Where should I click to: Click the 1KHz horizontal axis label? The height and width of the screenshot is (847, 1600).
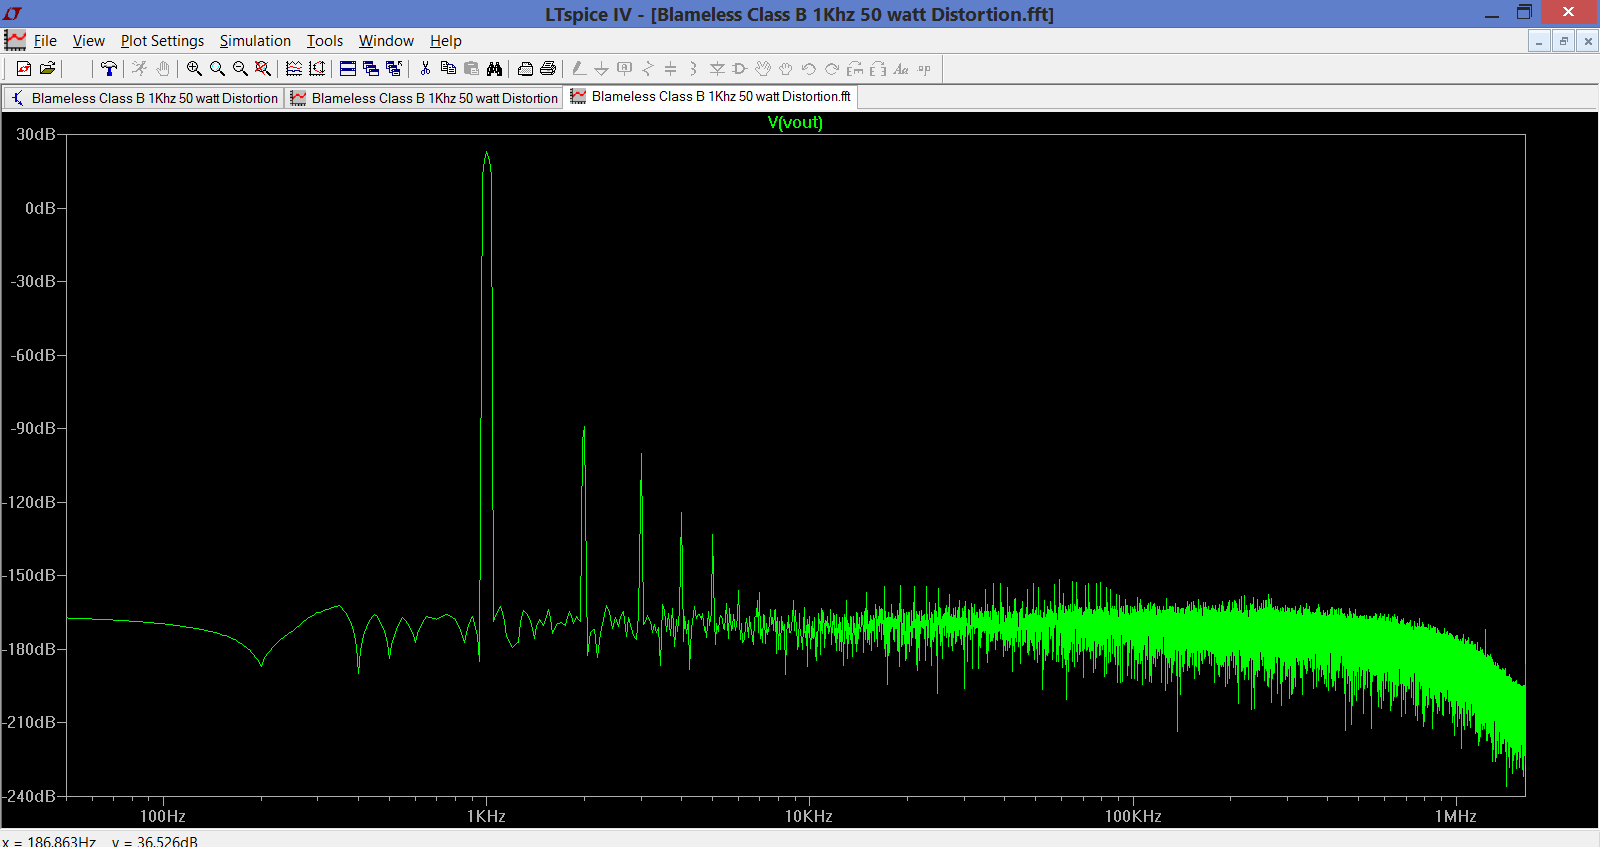486,816
